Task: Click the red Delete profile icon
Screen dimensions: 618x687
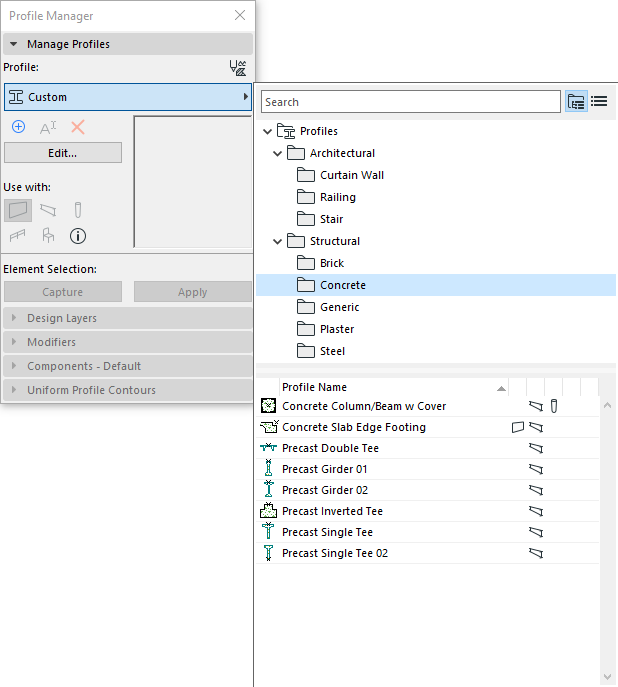Action: click(x=78, y=127)
